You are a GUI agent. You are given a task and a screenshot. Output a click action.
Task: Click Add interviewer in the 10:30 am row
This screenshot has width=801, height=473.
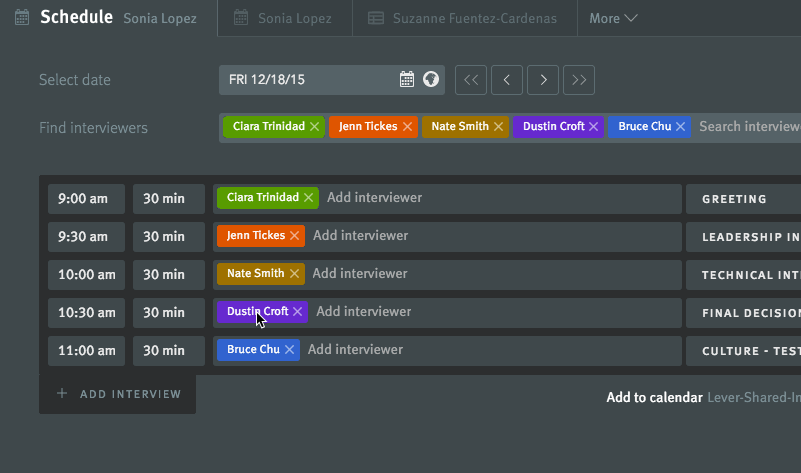click(x=364, y=312)
